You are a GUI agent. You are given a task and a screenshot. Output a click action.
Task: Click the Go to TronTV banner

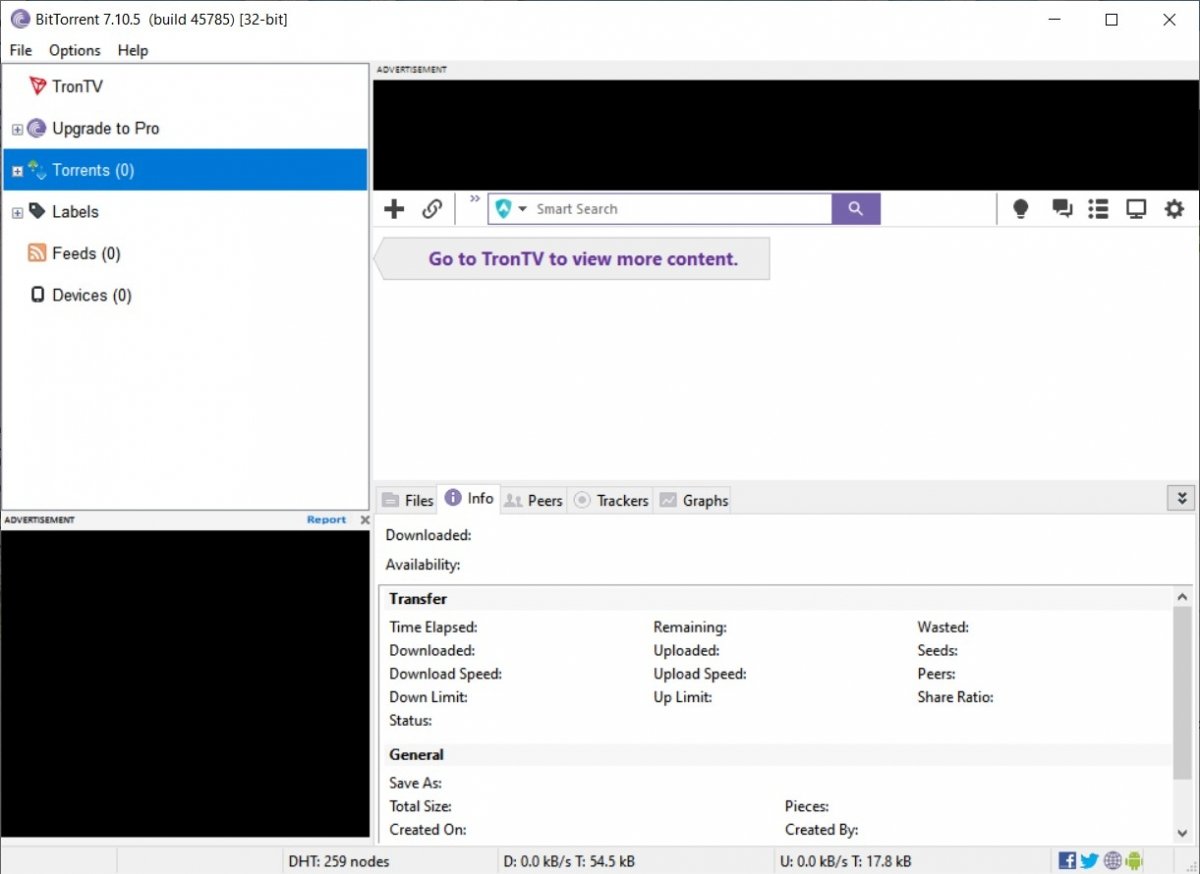click(572, 259)
